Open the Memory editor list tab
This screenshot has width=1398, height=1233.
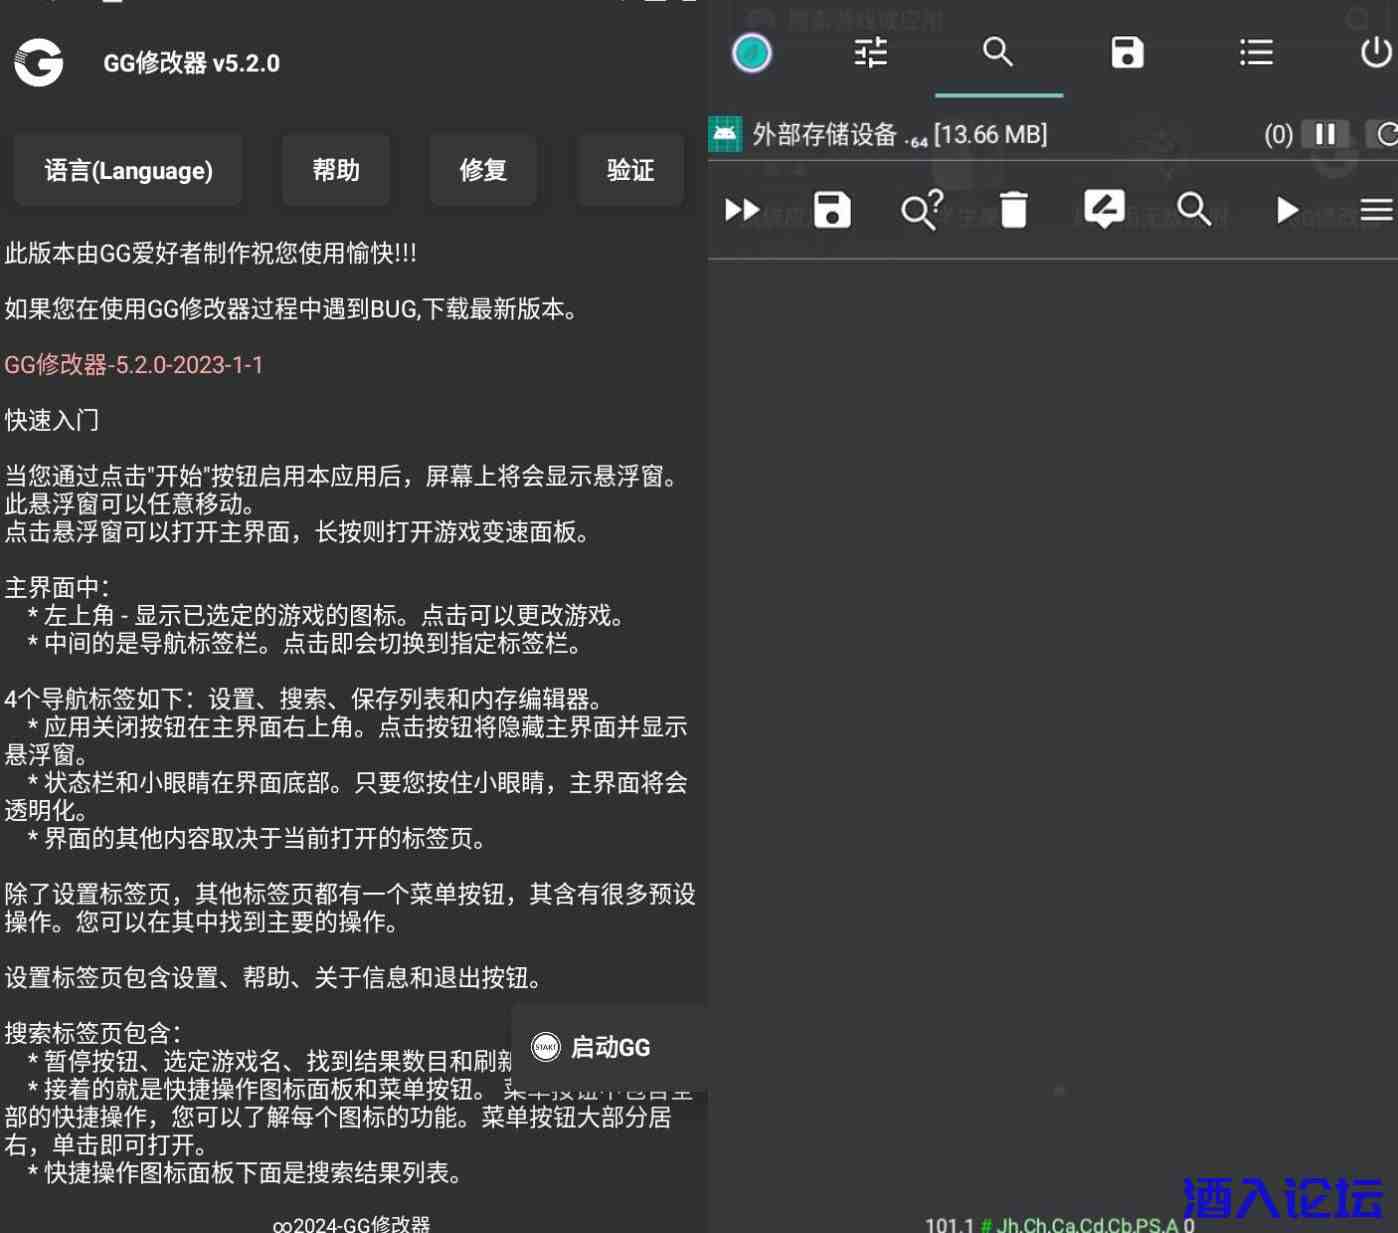tap(1255, 52)
